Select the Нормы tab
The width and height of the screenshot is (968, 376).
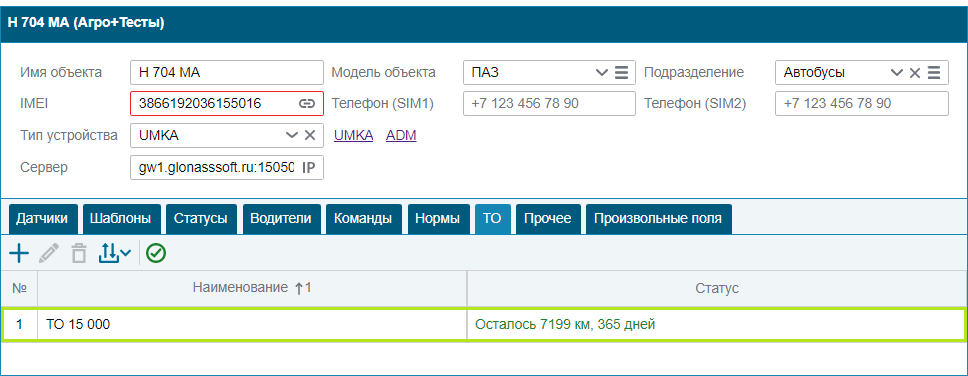pyautogui.click(x=438, y=219)
